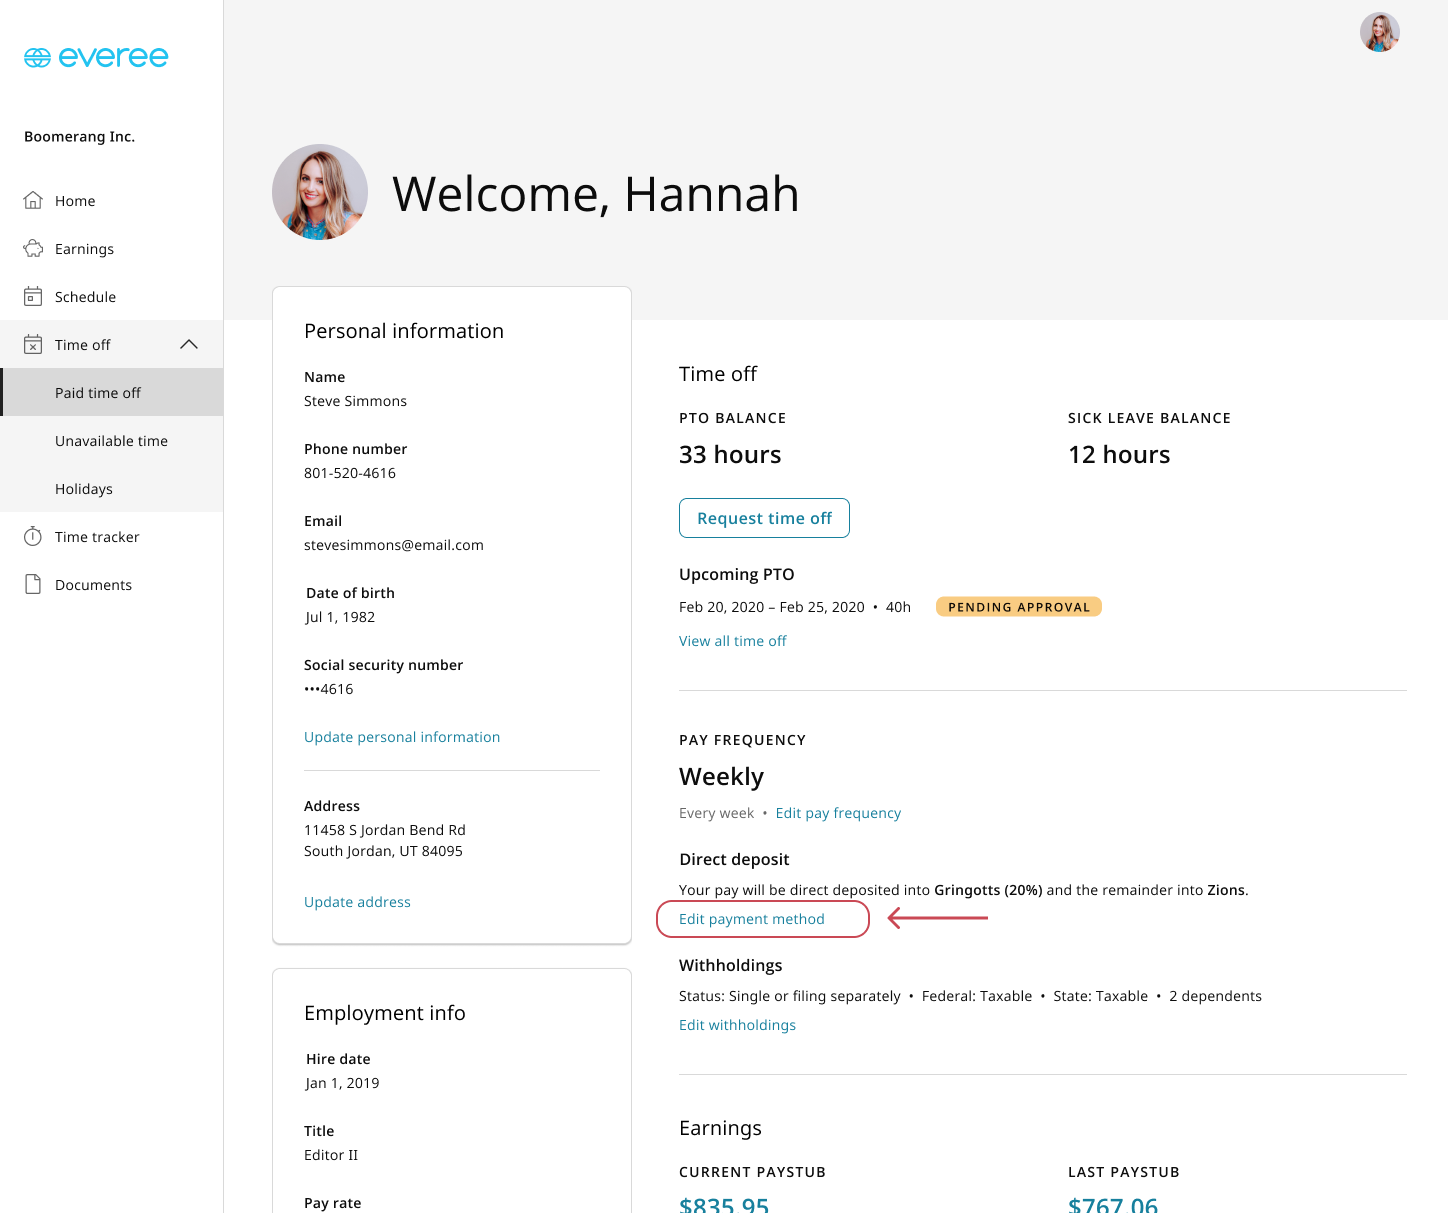Click View all time off link
This screenshot has width=1448, height=1213.
point(733,641)
